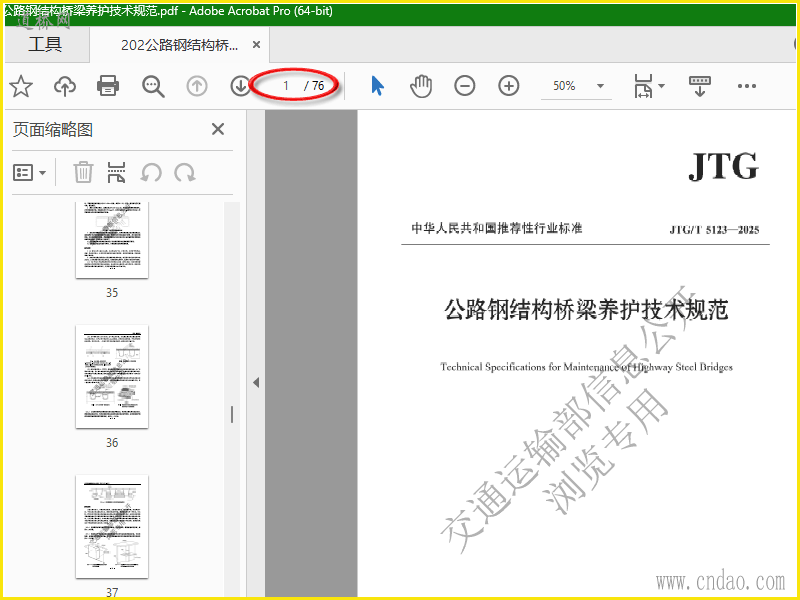Select the 202公路钢结构桥 document tab

[x=179, y=45]
